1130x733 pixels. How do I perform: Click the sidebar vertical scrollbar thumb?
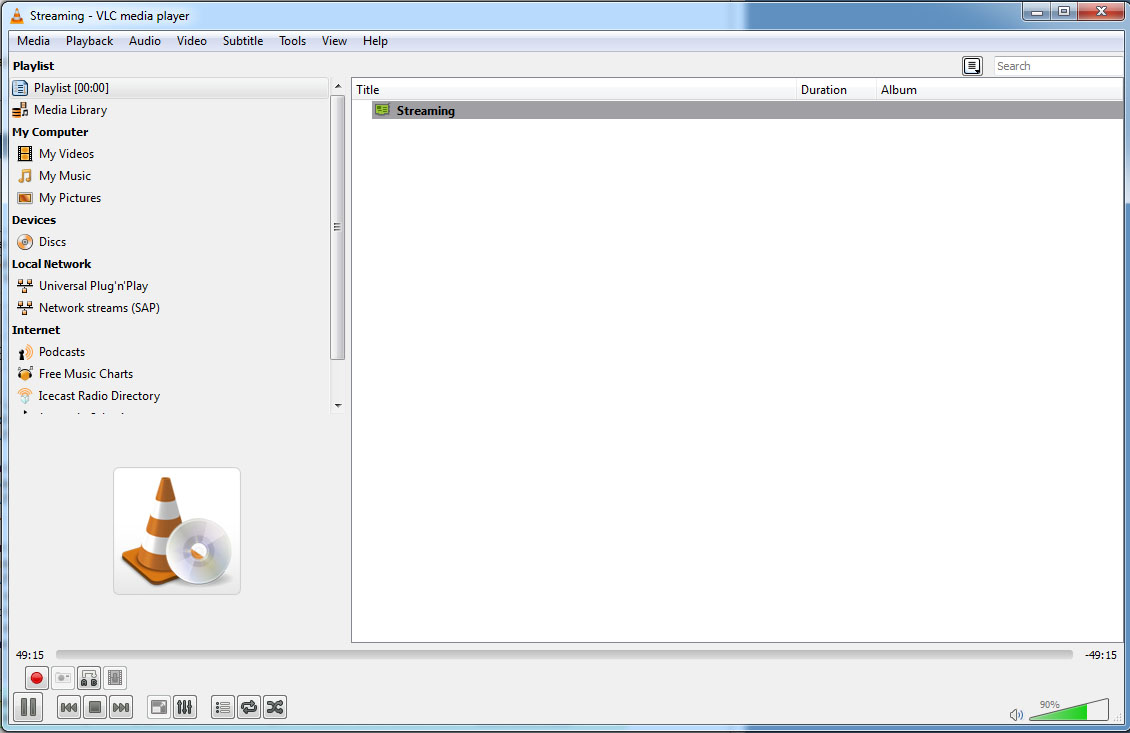coord(337,226)
